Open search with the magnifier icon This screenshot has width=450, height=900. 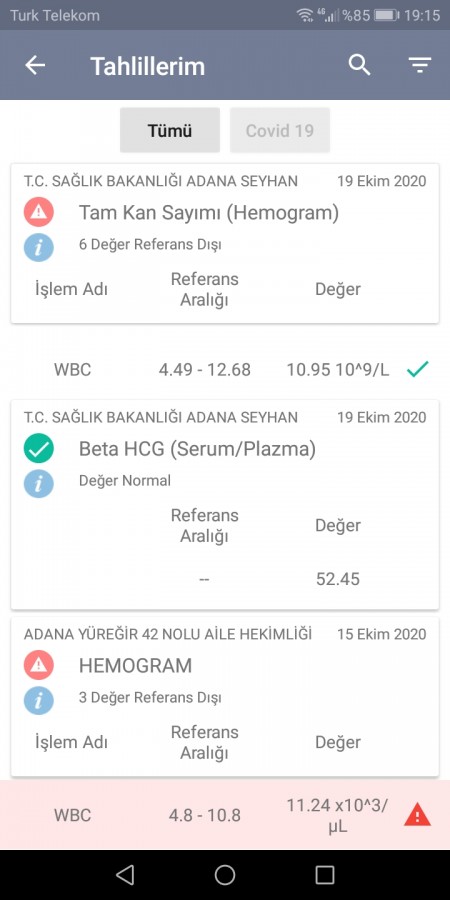(x=359, y=65)
